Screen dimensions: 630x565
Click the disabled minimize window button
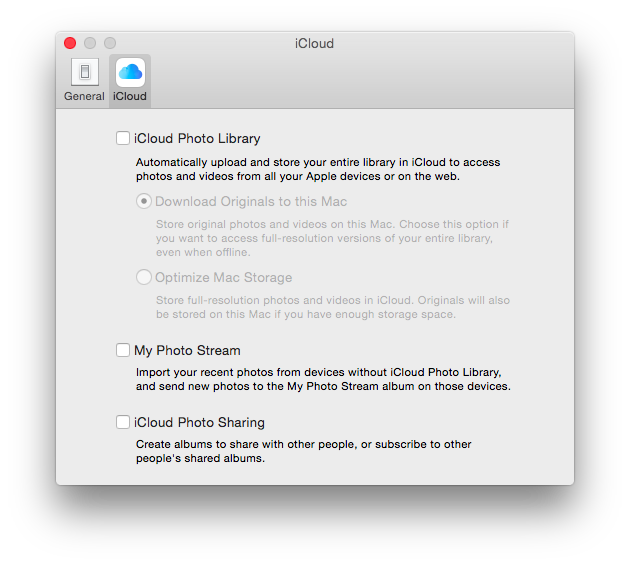[90, 43]
